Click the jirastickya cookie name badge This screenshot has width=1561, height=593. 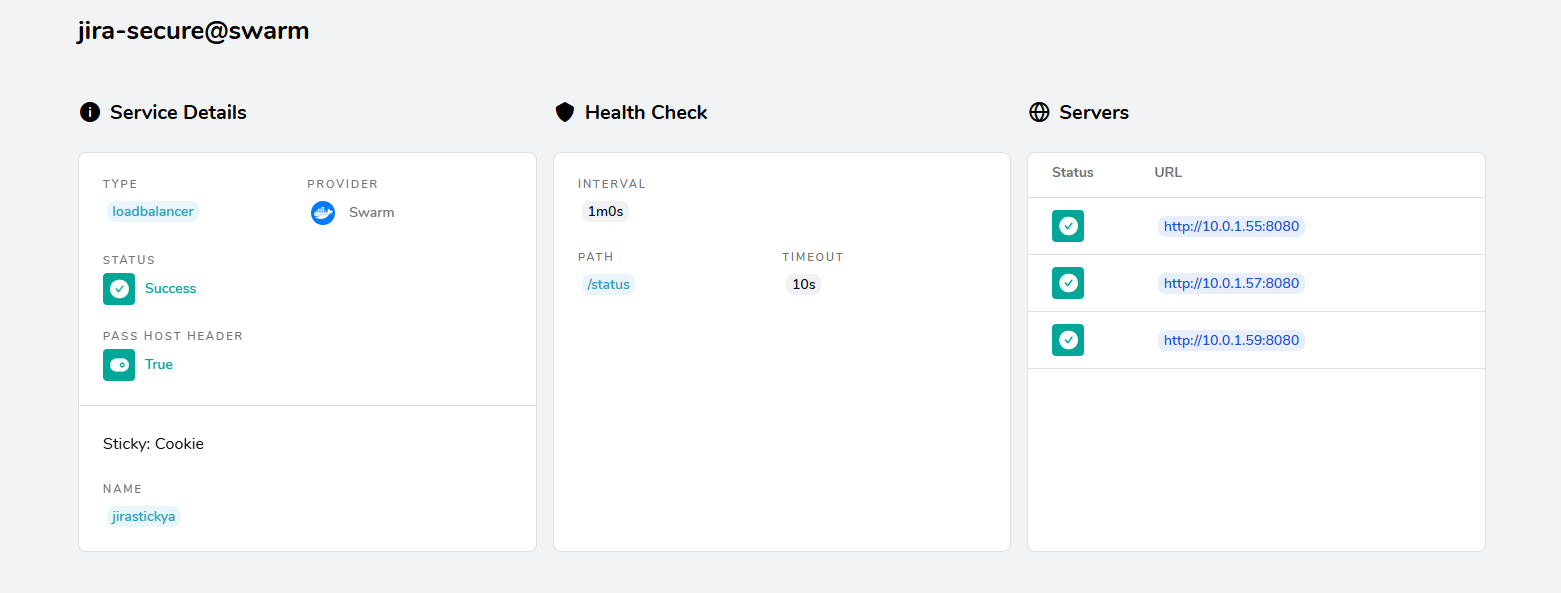(144, 516)
